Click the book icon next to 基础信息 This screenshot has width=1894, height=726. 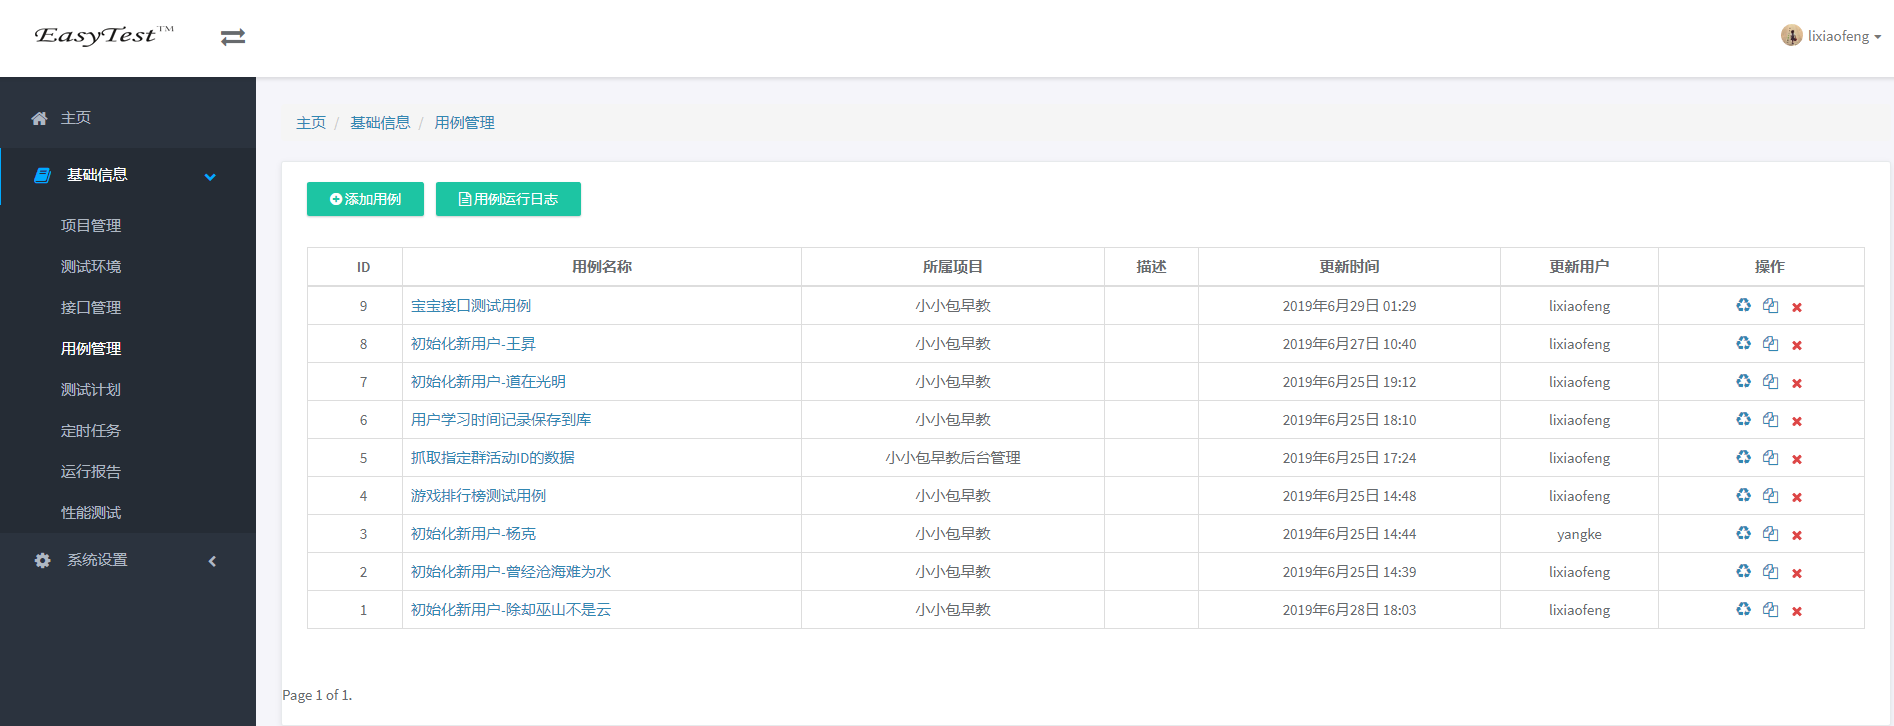tap(42, 175)
